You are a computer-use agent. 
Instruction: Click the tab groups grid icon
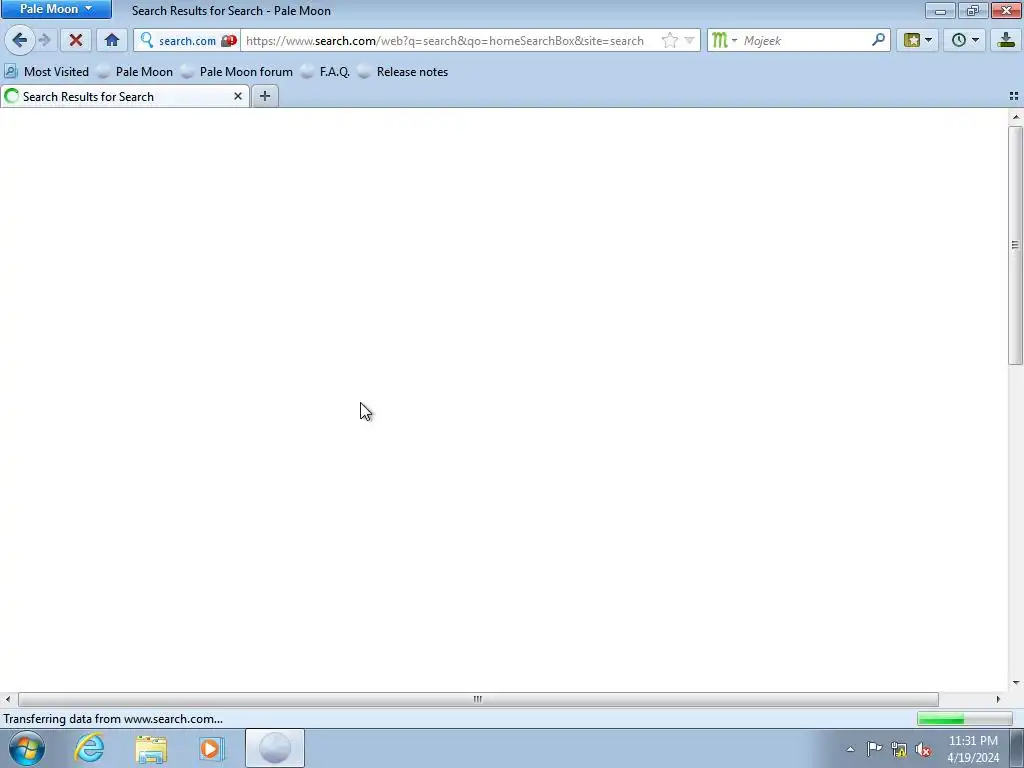tap(1014, 96)
